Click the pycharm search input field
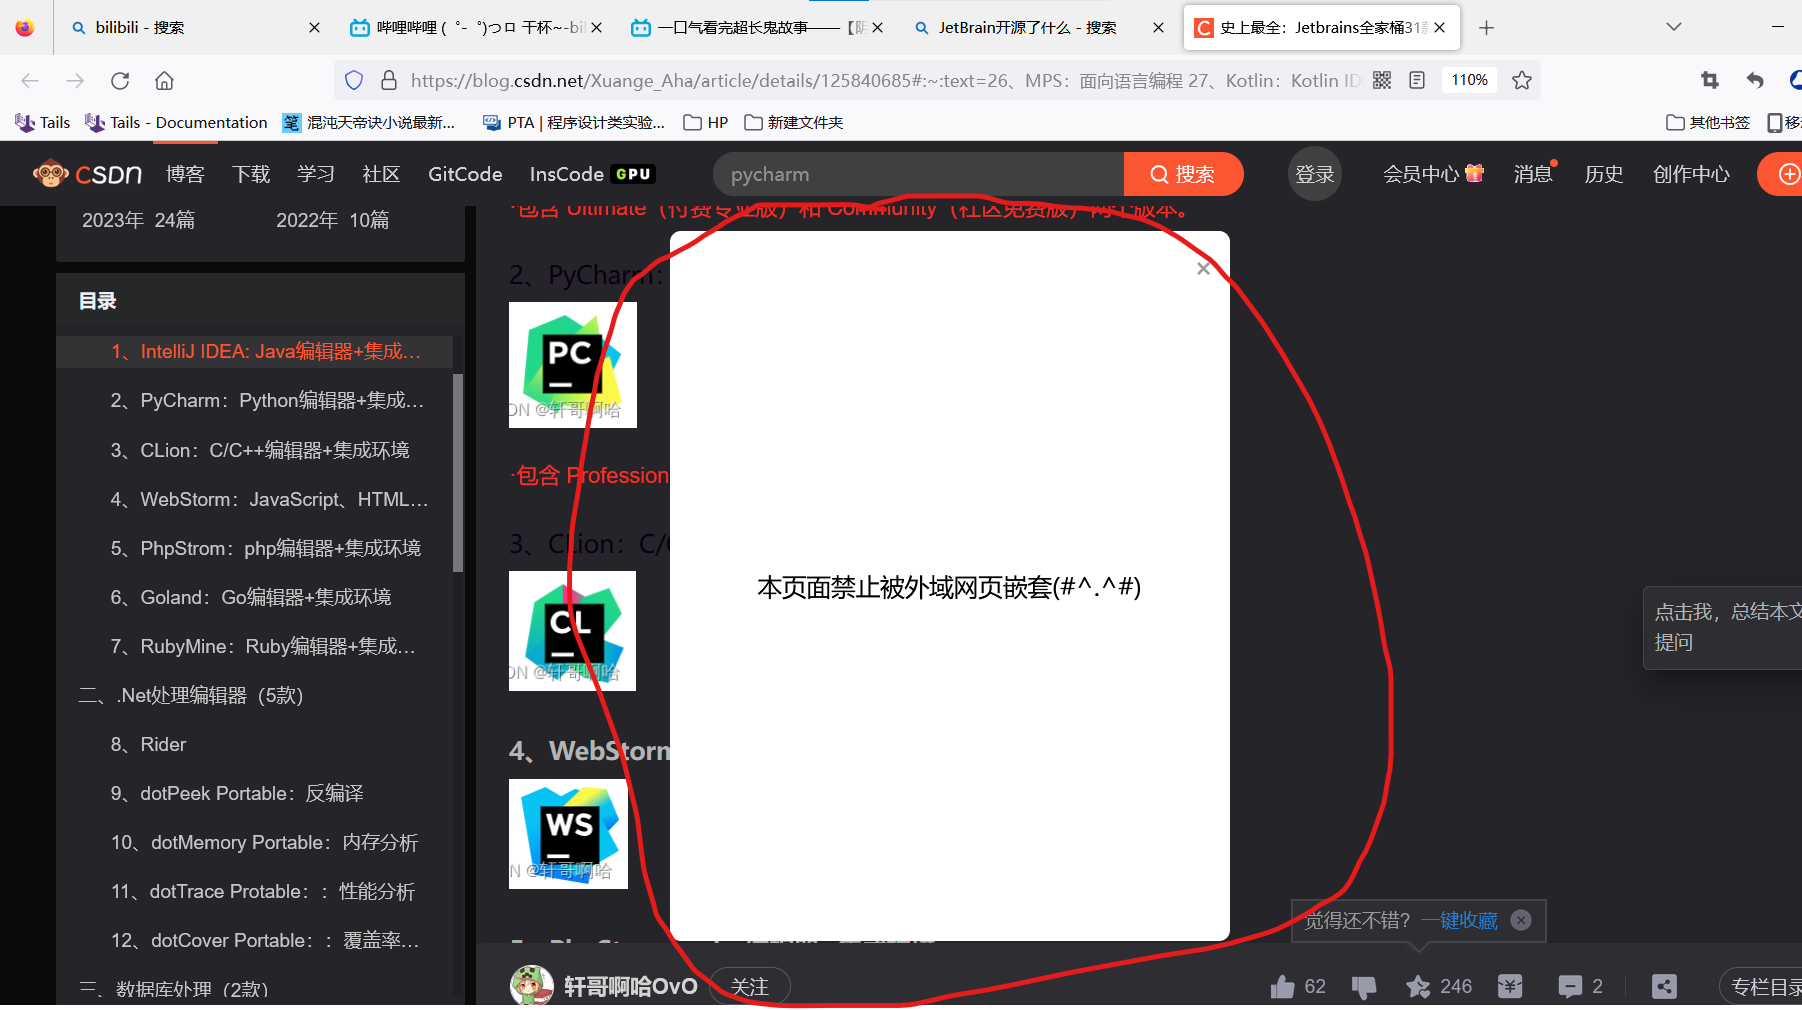The height and width of the screenshot is (1010, 1802). pyautogui.click(x=918, y=174)
